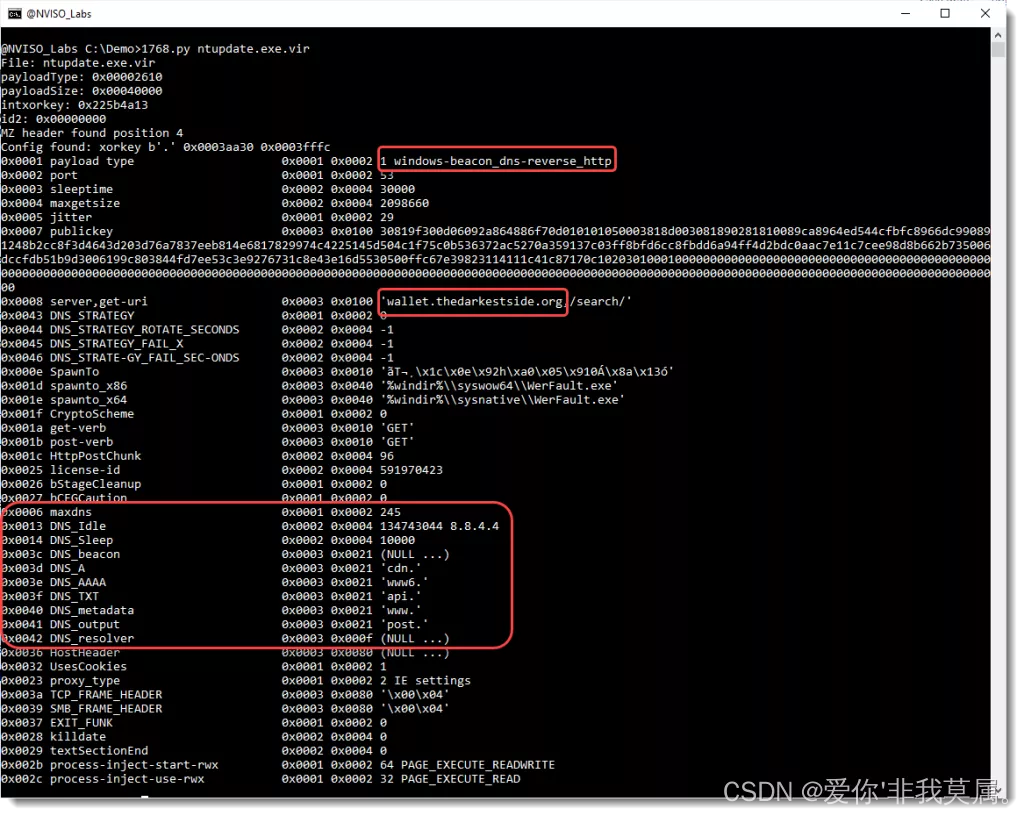Screen dimensions: 1024x816
Task: Click the license-id value 591970423
Action: coord(411,470)
